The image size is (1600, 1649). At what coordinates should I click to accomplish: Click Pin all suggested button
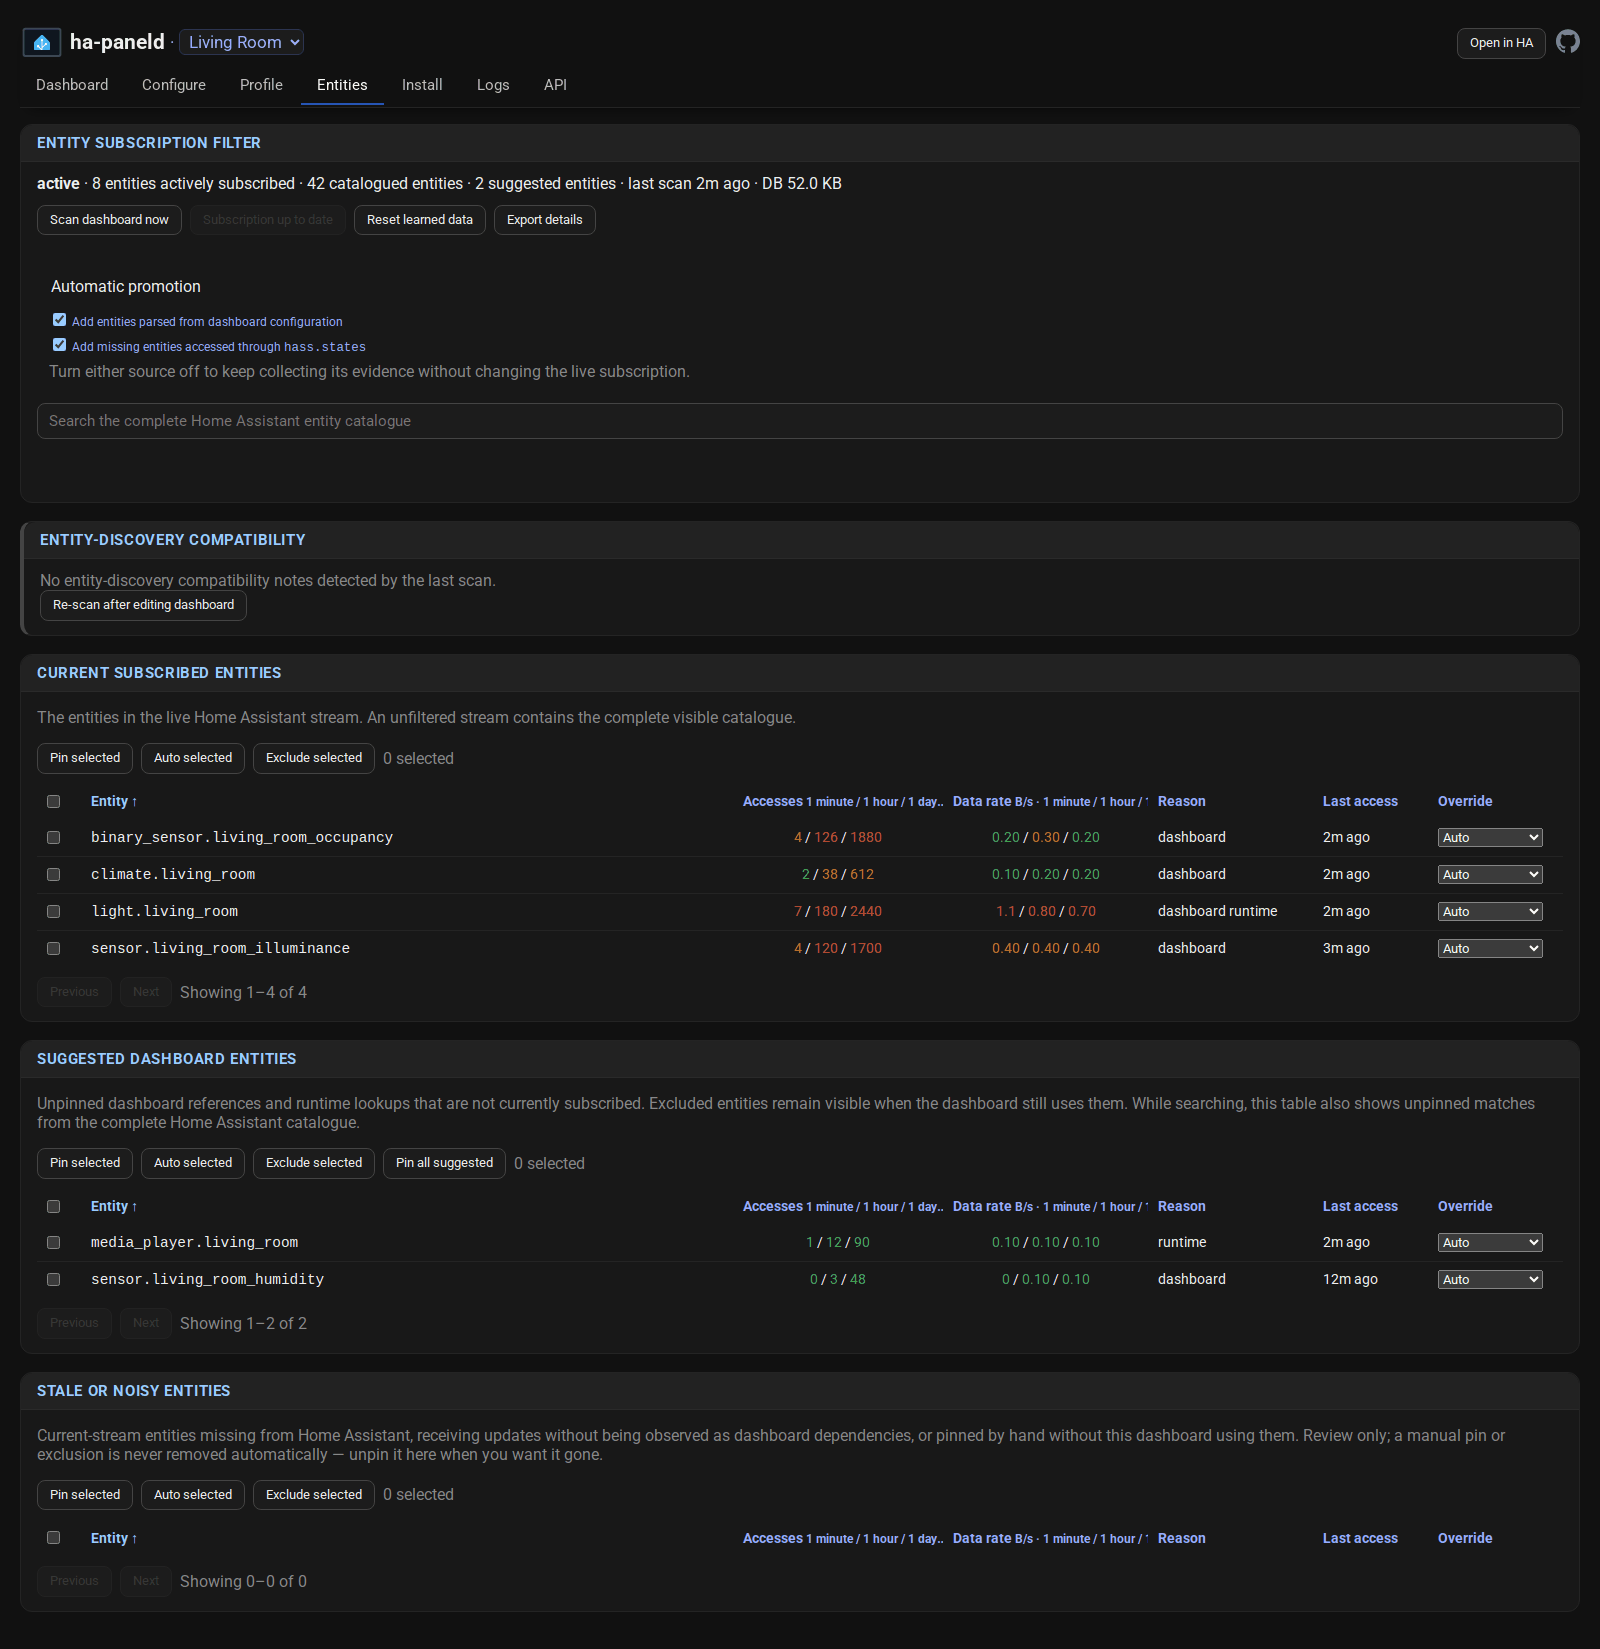[x=444, y=1163]
